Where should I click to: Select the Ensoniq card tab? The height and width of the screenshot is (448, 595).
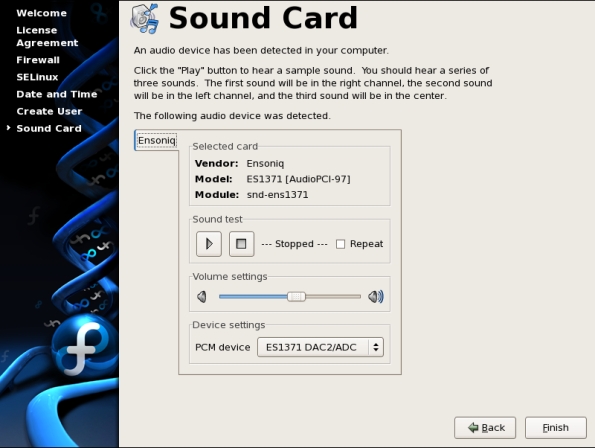(x=156, y=141)
